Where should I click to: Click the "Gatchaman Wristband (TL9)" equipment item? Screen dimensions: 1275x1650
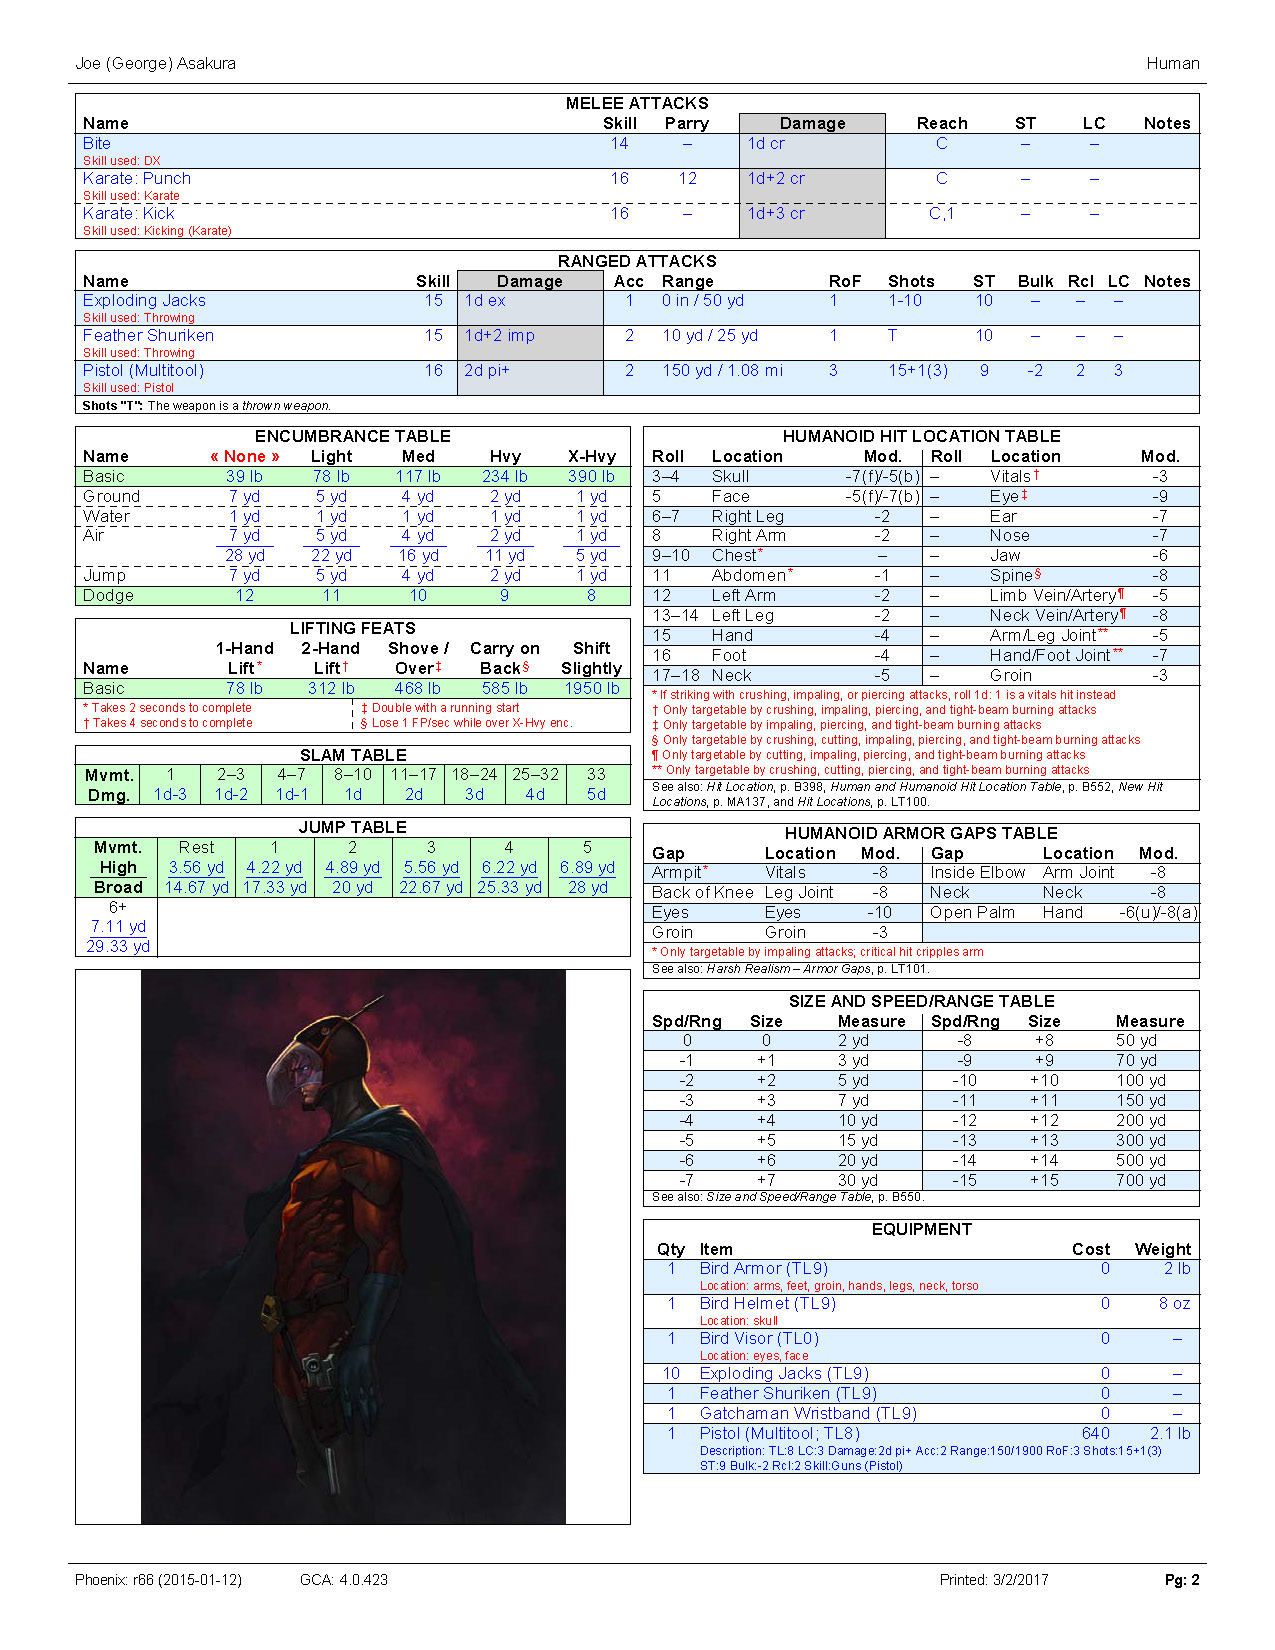click(x=809, y=1414)
